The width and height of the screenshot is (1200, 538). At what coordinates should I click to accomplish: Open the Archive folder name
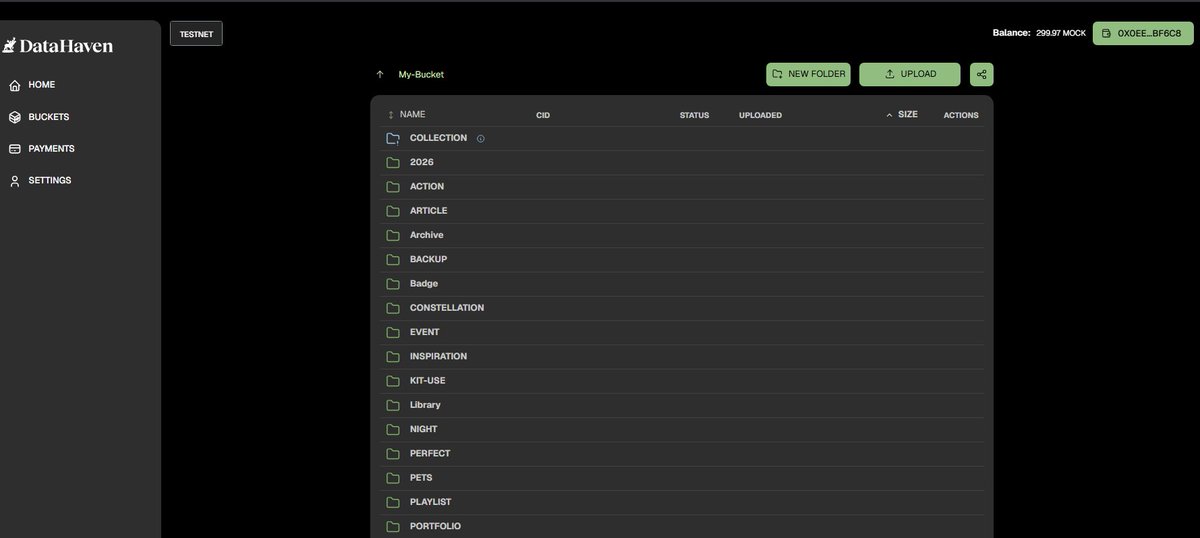427,235
